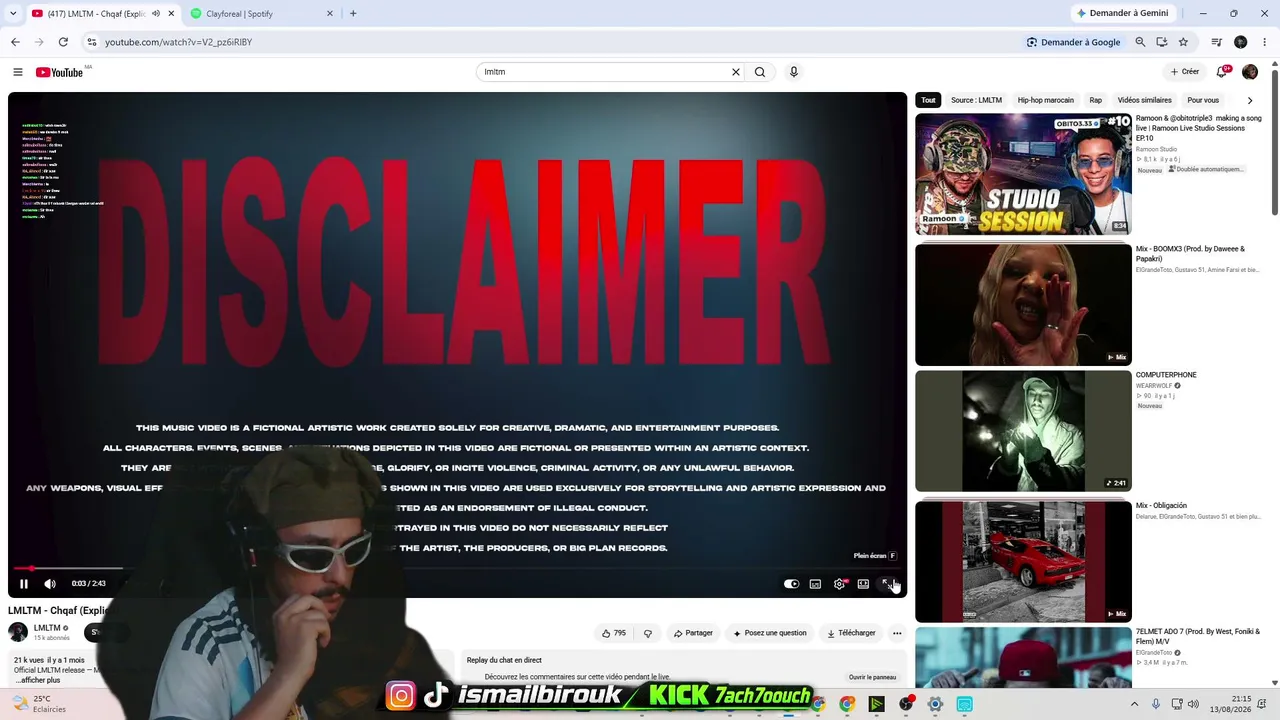Clear the YouTube search text
Screen dimensions: 1280x720
click(x=736, y=72)
